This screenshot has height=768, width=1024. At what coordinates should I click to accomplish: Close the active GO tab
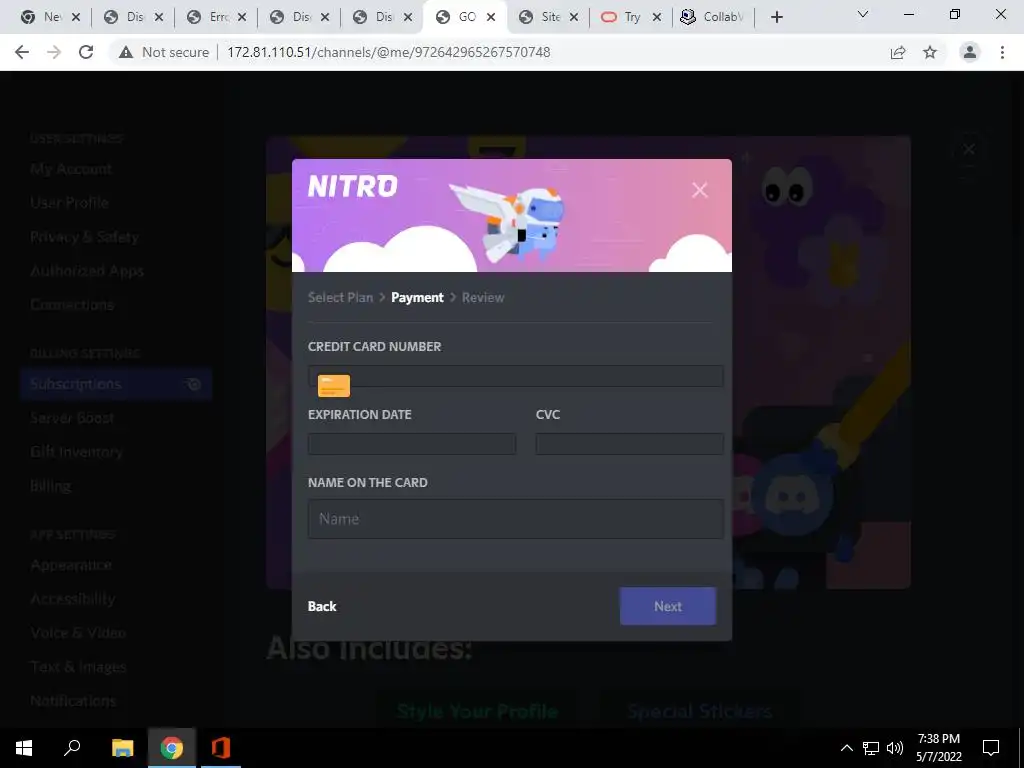tap(491, 17)
